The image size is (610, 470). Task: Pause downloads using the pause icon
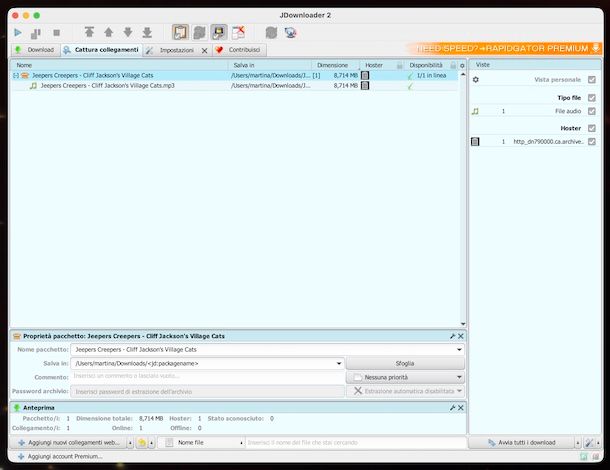[x=36, y=33]
